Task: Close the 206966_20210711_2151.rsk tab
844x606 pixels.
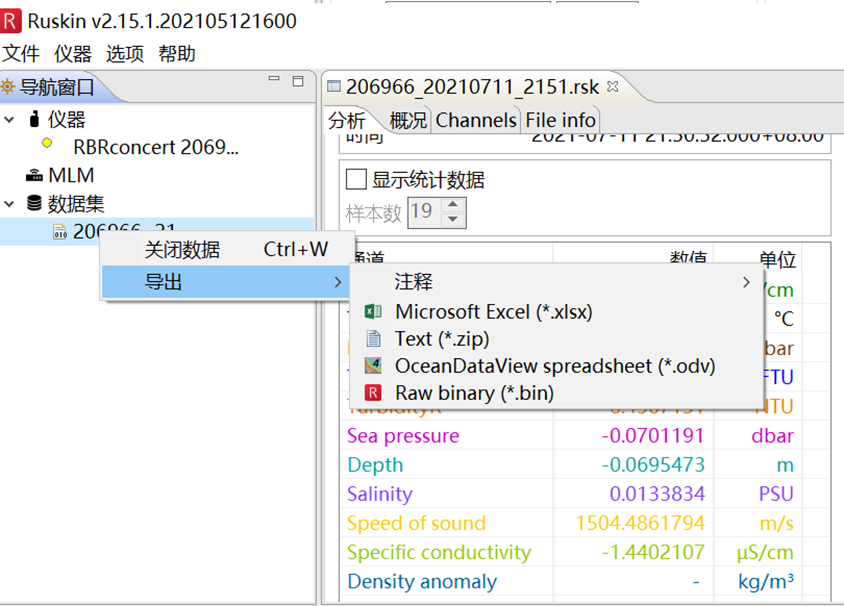Action: (613, 87)
